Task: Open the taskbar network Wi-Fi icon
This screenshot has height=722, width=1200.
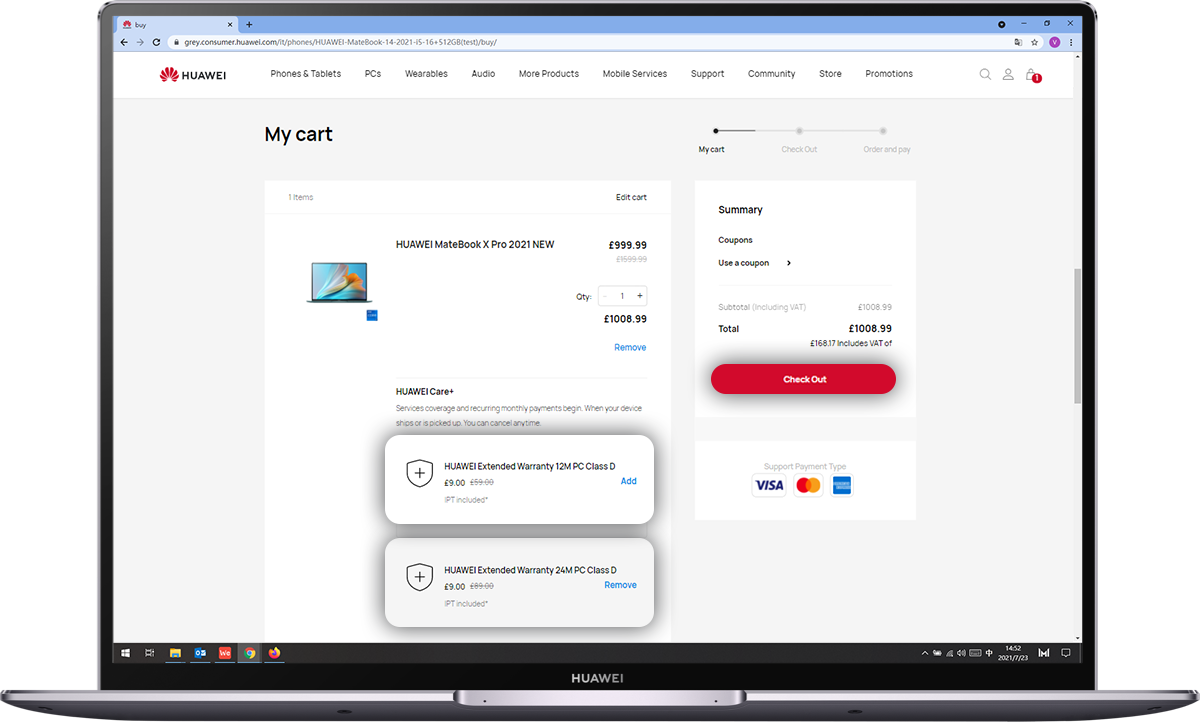Action: coord(948,653)
